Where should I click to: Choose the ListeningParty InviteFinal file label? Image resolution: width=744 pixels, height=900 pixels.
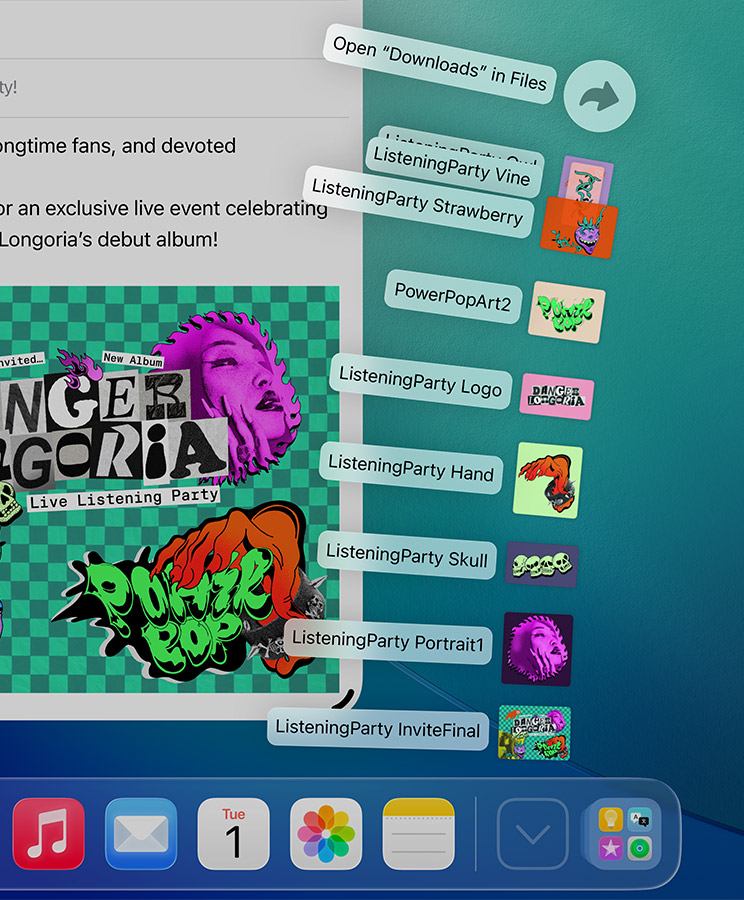(378, 729)
